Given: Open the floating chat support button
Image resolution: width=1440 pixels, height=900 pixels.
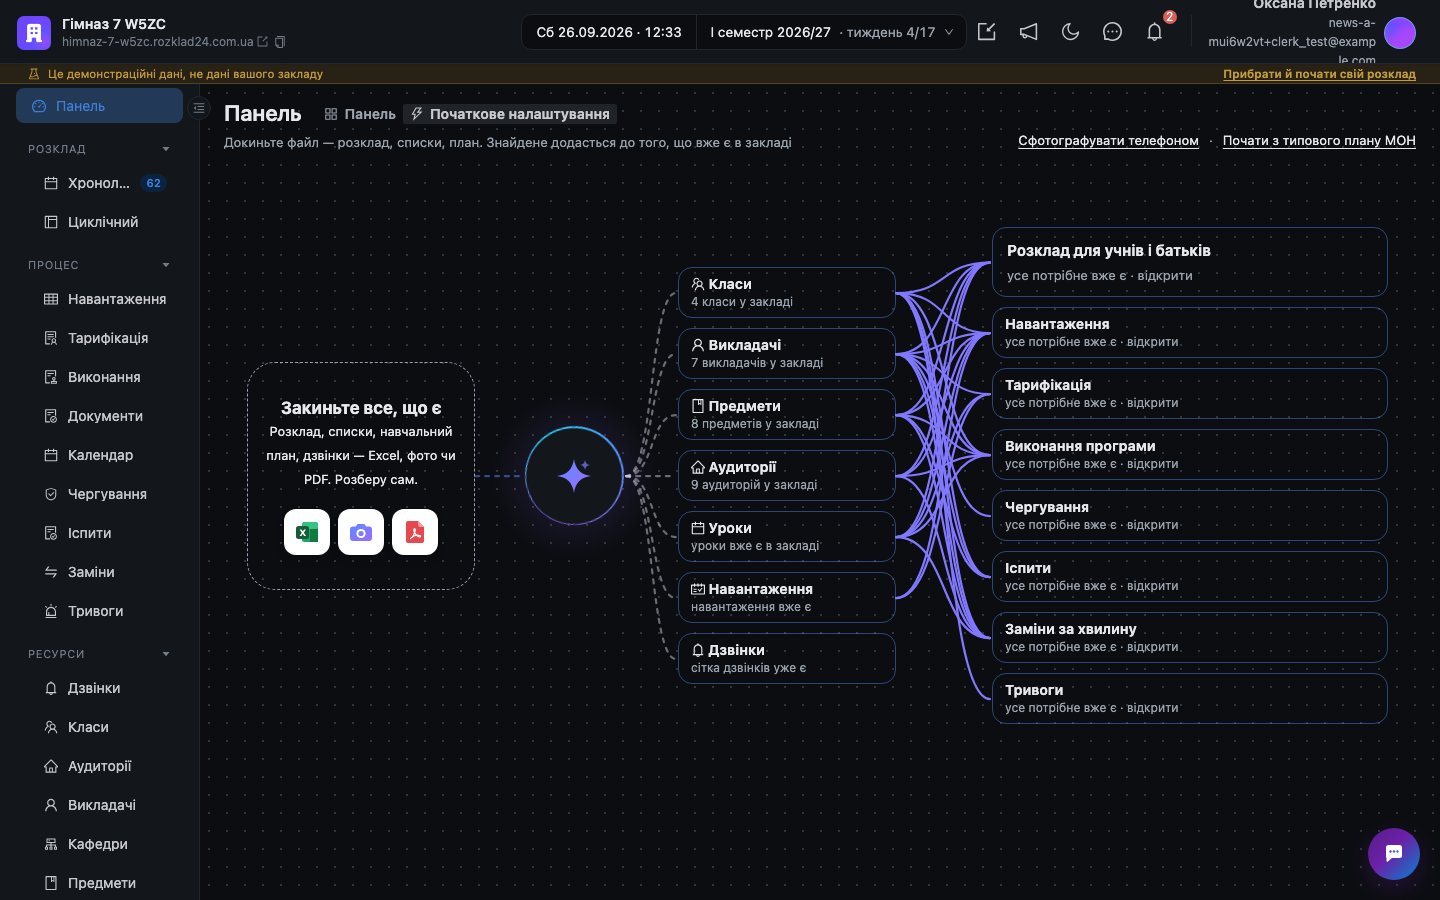Looking at the screenshot, I should (1394, 854).
